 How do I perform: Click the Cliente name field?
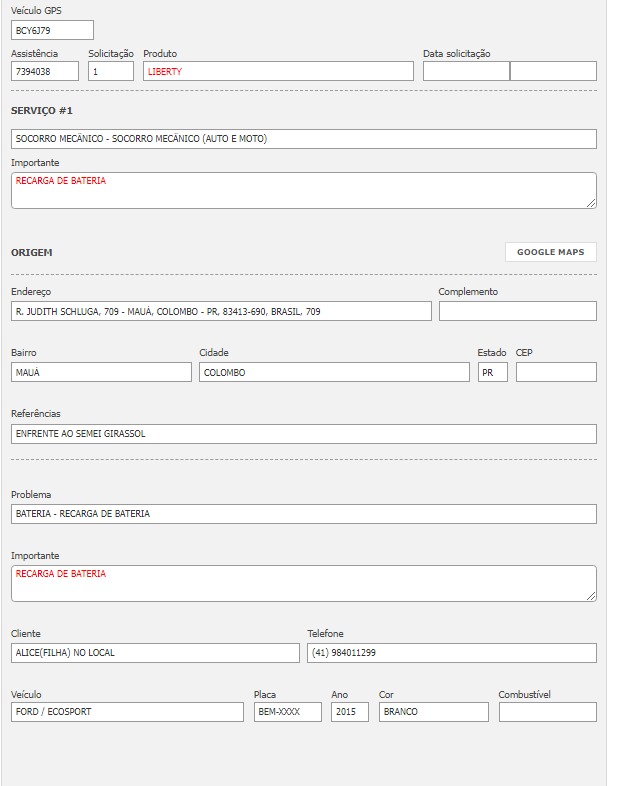[x=155, y=653]
